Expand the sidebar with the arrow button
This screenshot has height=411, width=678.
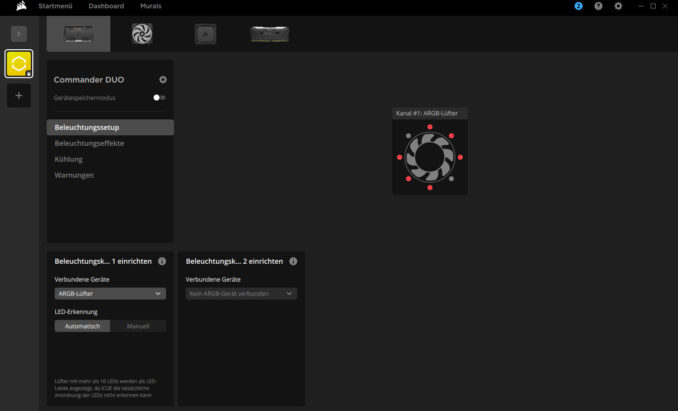[x=18, y=34]
